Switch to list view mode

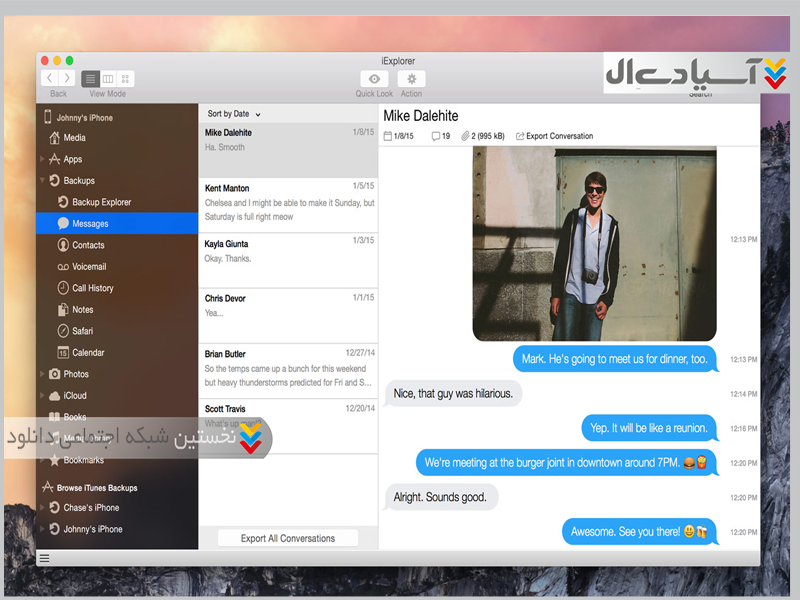tap(90, 78)
